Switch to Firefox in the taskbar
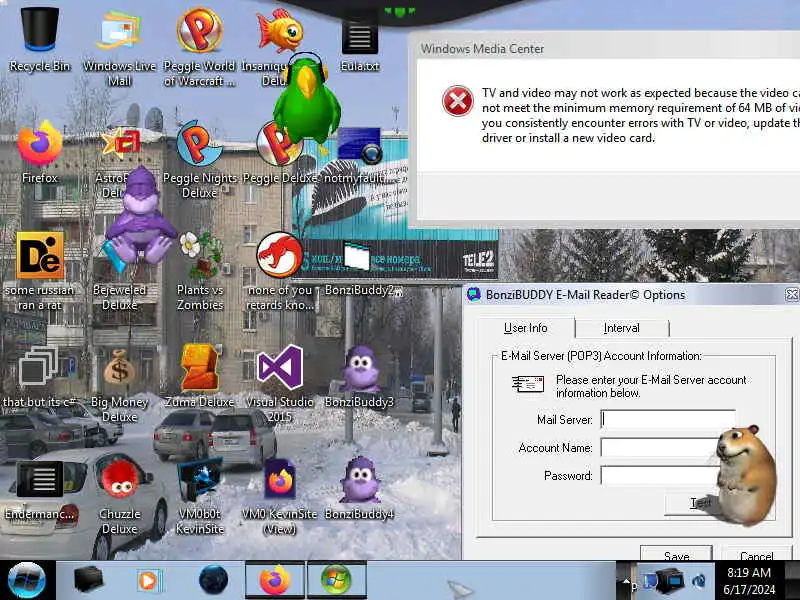Image resolution: width=800 pixels, height=600 pixels. point(275,580)
